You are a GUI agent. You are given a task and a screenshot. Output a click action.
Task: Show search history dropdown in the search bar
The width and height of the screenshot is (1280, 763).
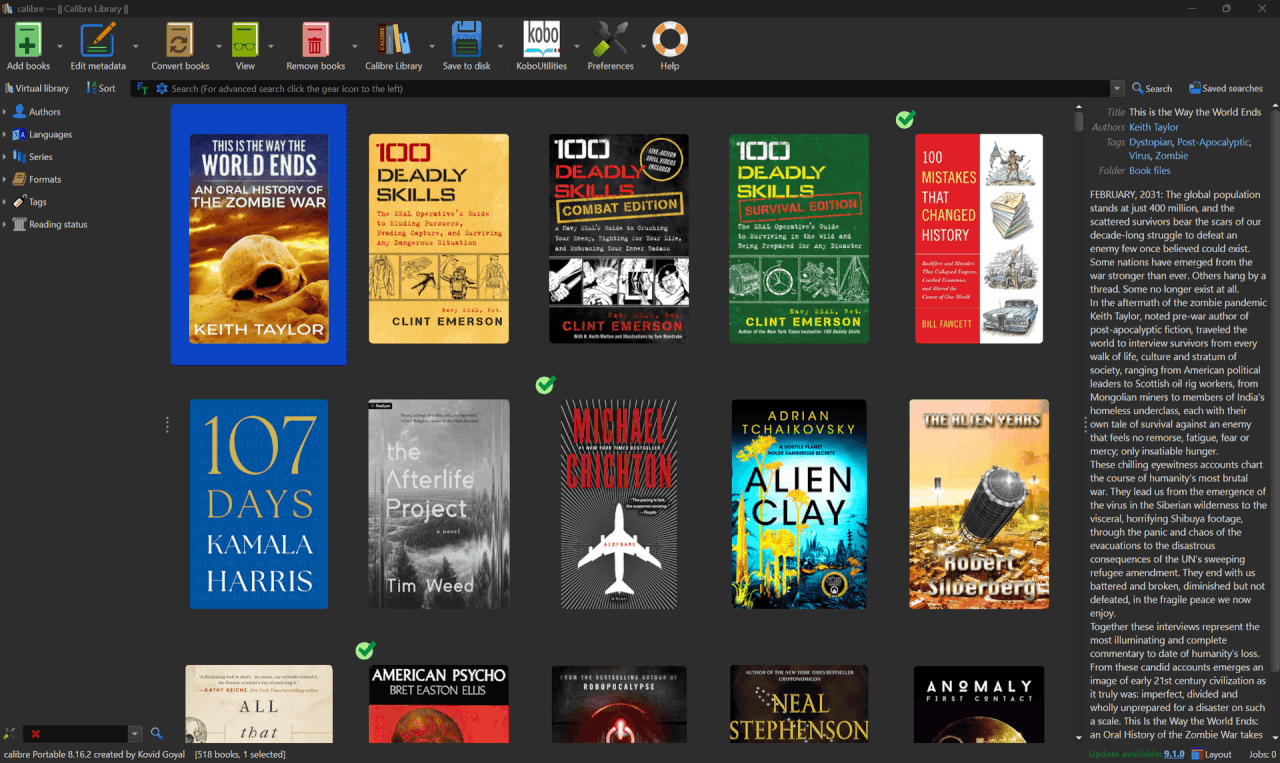[1117, 89]
